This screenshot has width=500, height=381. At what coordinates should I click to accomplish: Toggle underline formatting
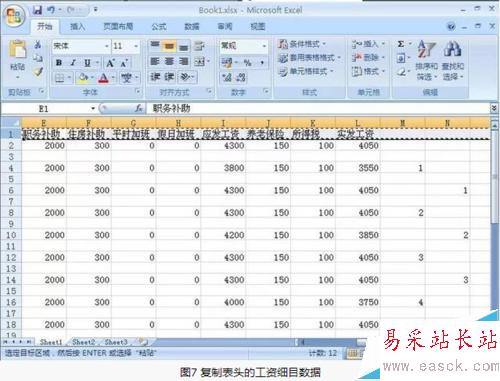87,62
